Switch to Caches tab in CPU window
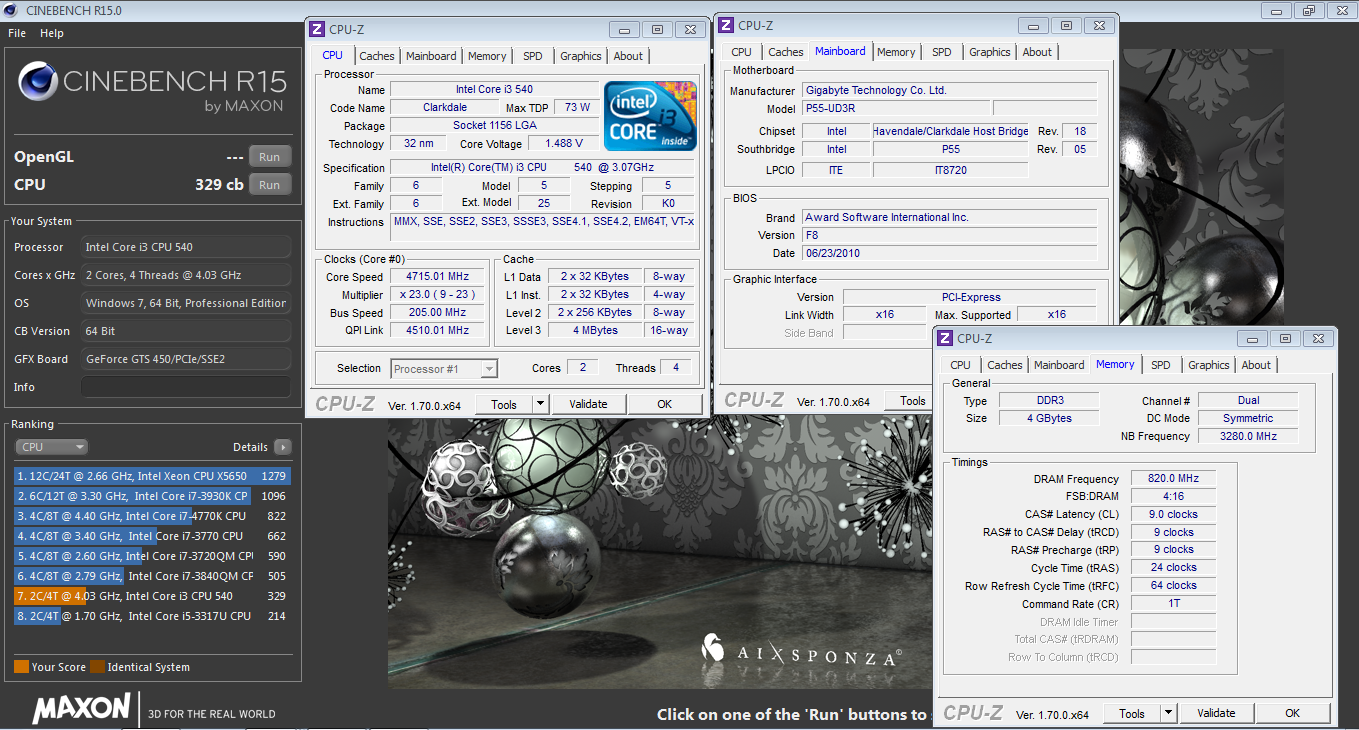The image size is (1359, 730). (377, 56)
